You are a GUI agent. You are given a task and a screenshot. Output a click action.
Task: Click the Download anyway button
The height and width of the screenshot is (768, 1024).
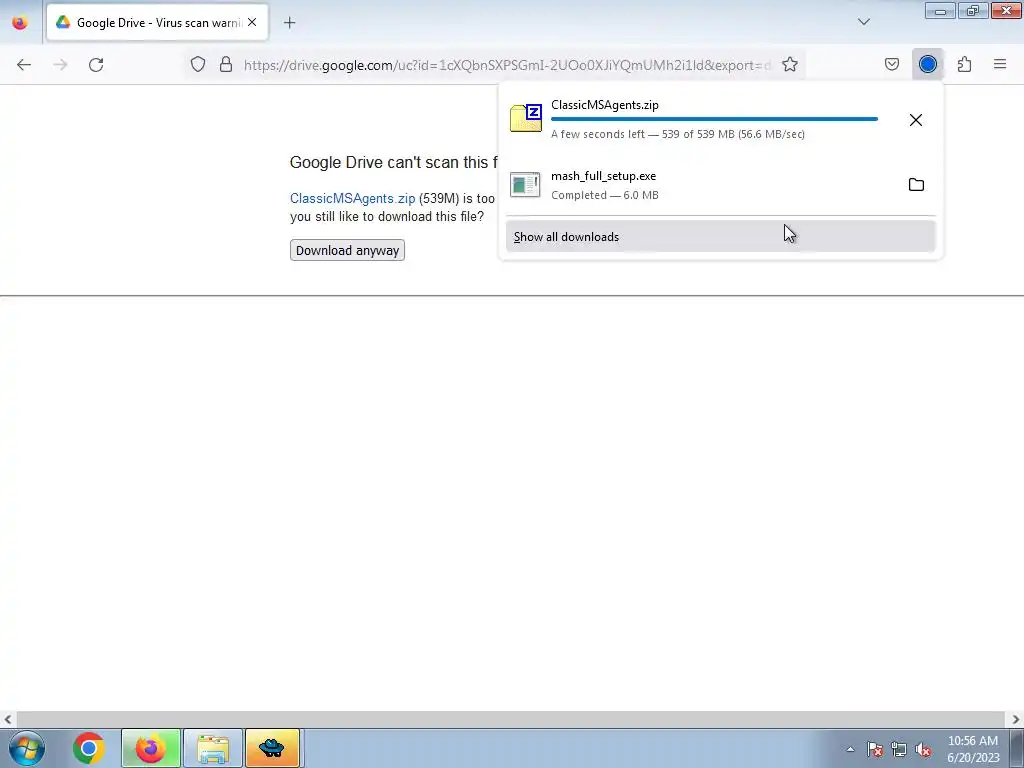347,250
